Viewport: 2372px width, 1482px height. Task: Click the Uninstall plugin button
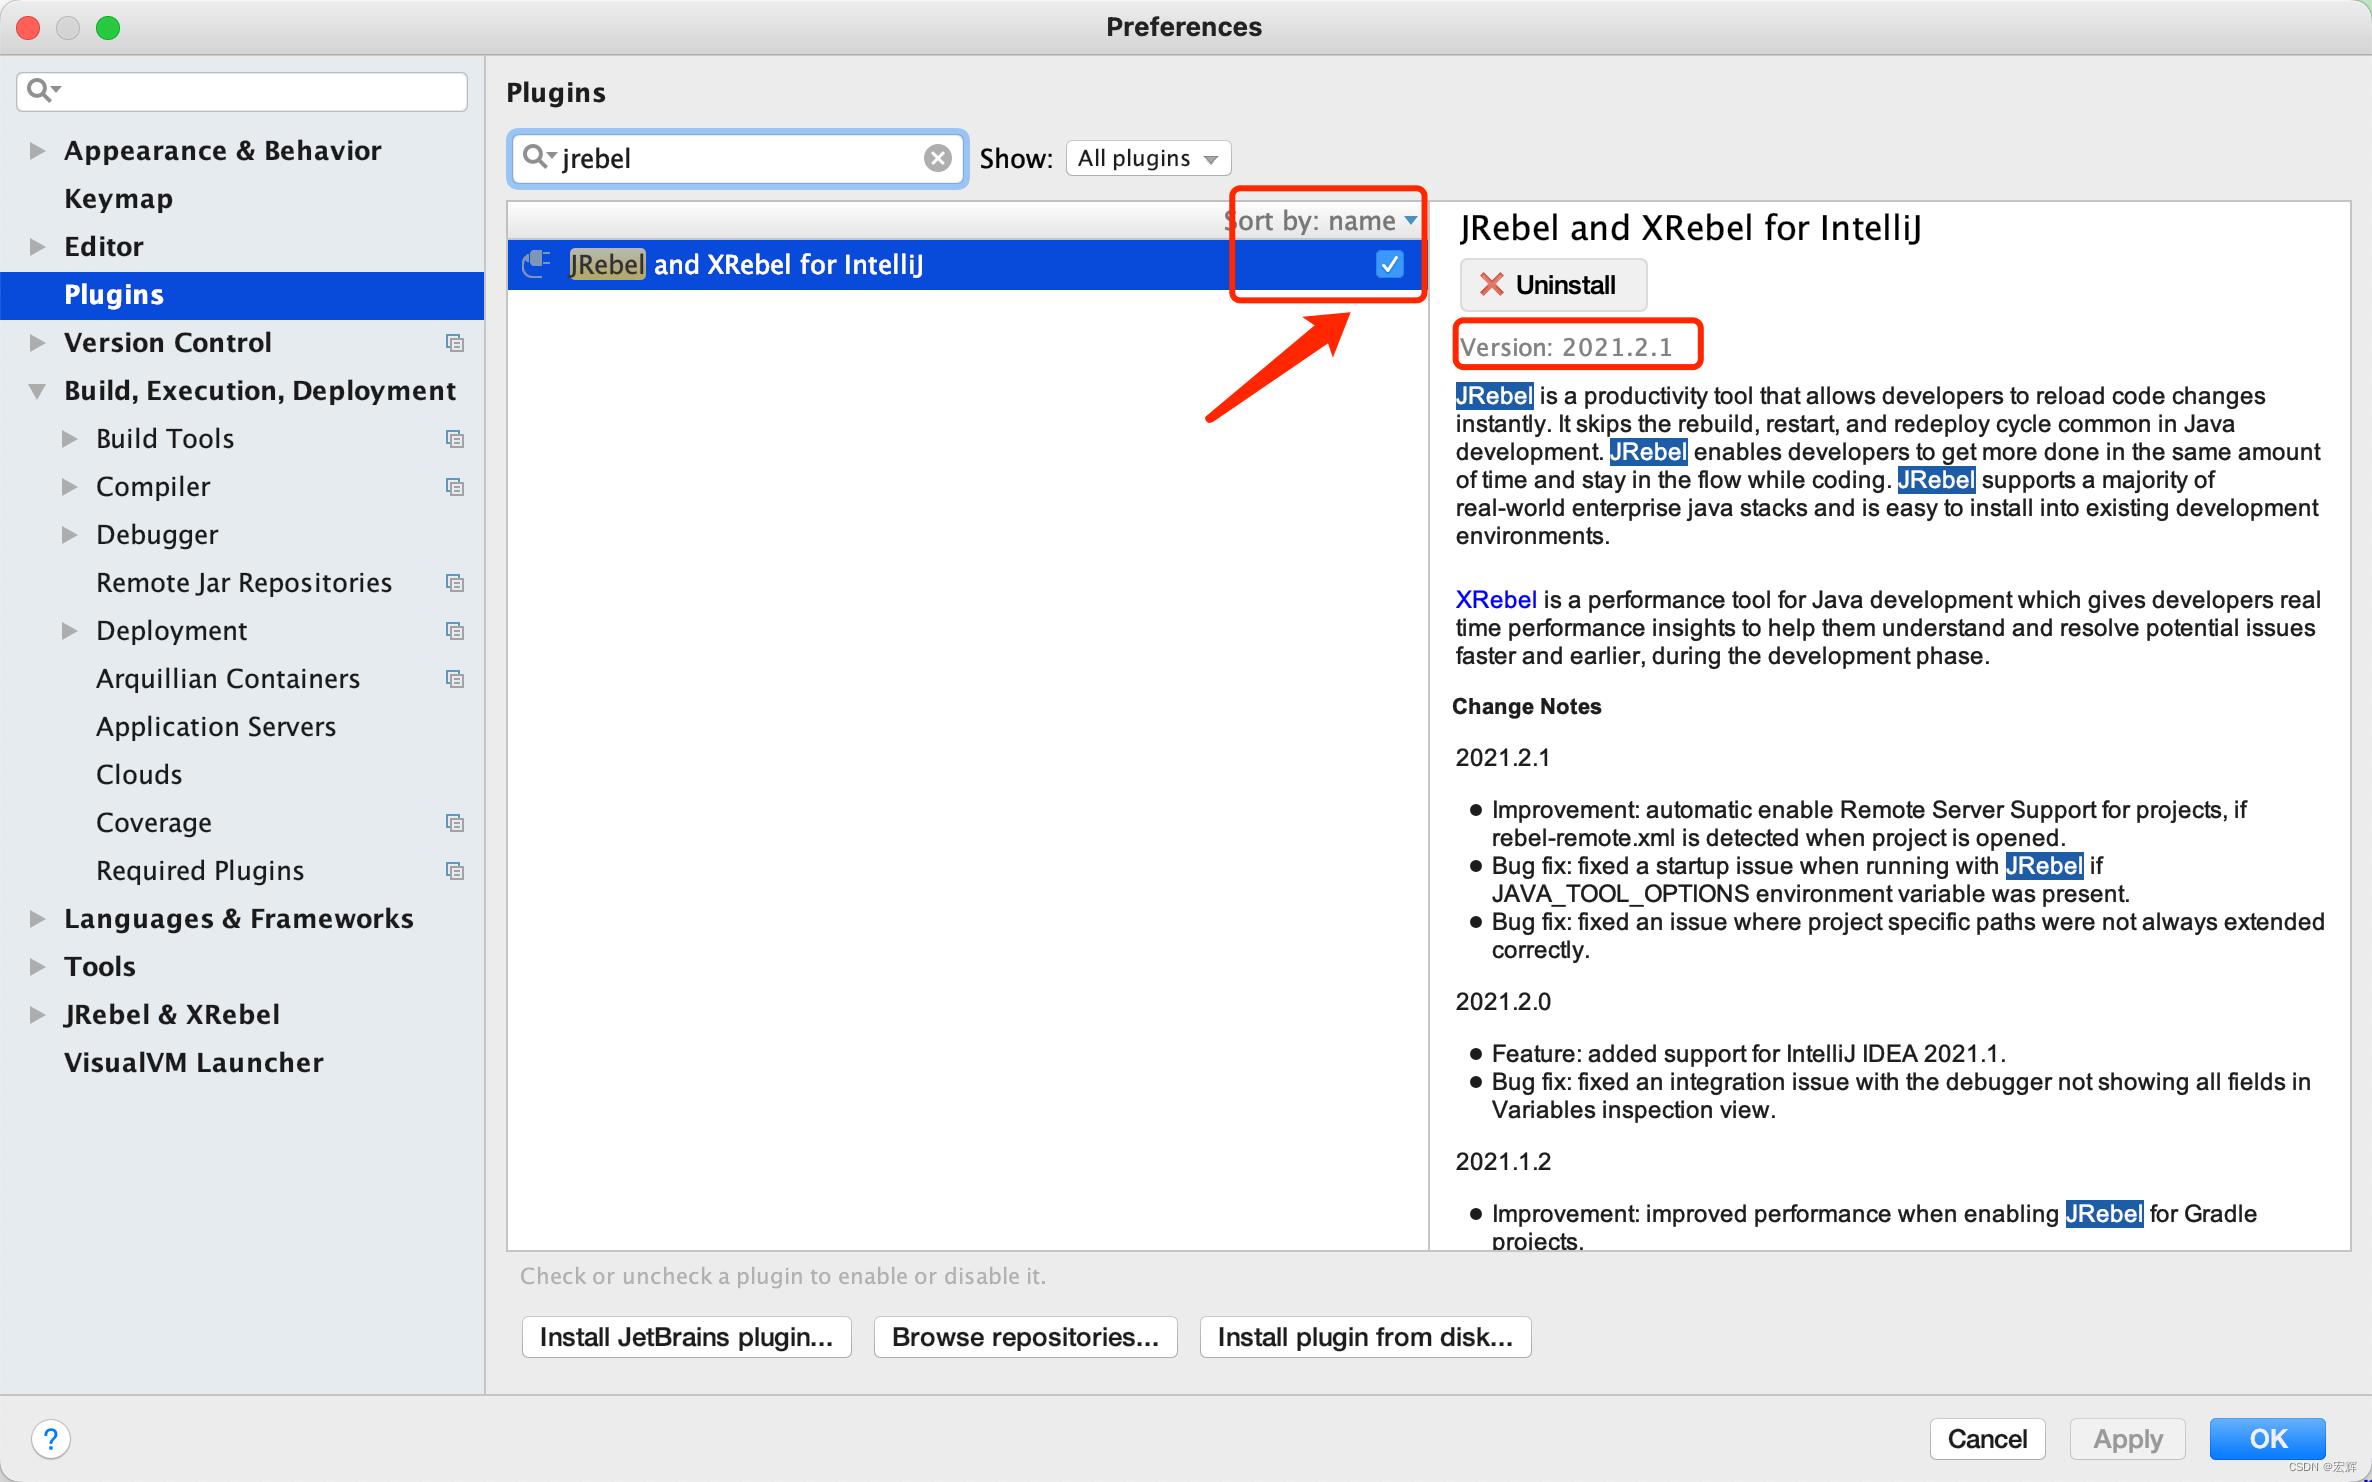1552,285
